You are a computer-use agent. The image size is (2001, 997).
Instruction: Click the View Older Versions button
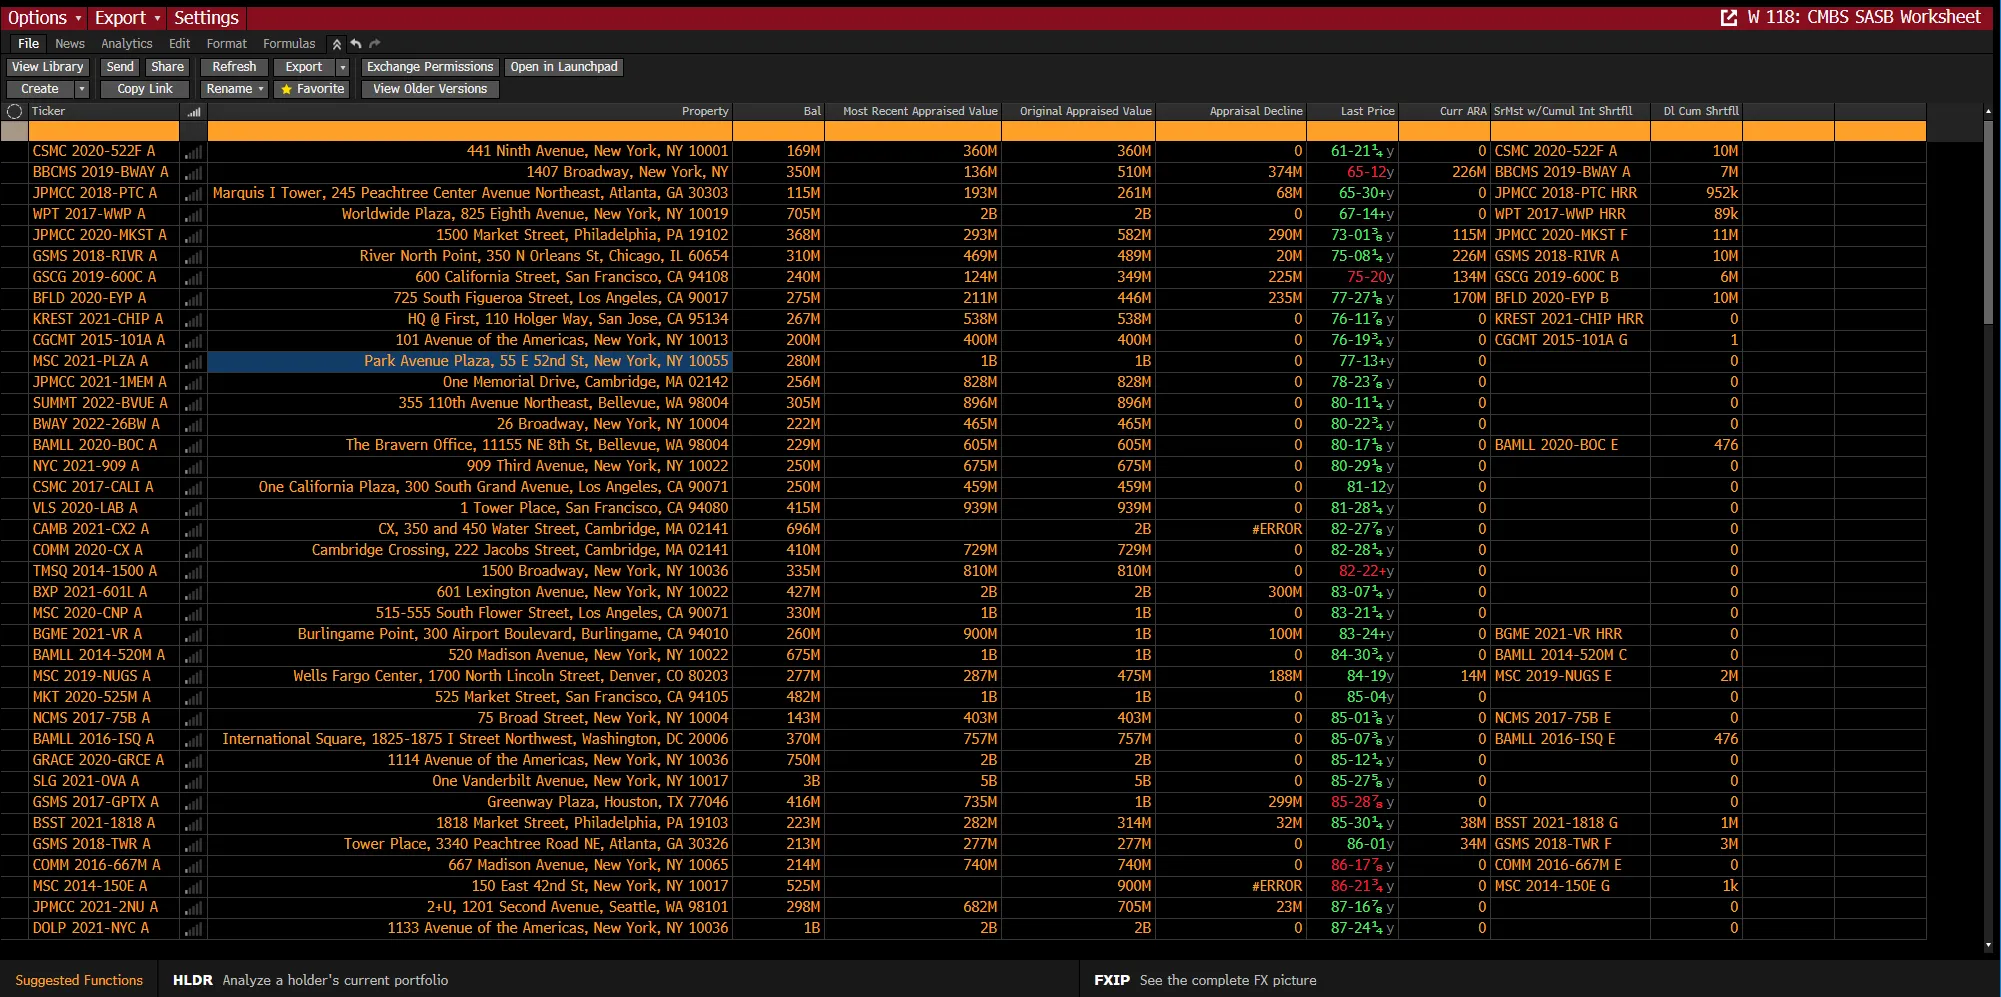tap(430, 89)
